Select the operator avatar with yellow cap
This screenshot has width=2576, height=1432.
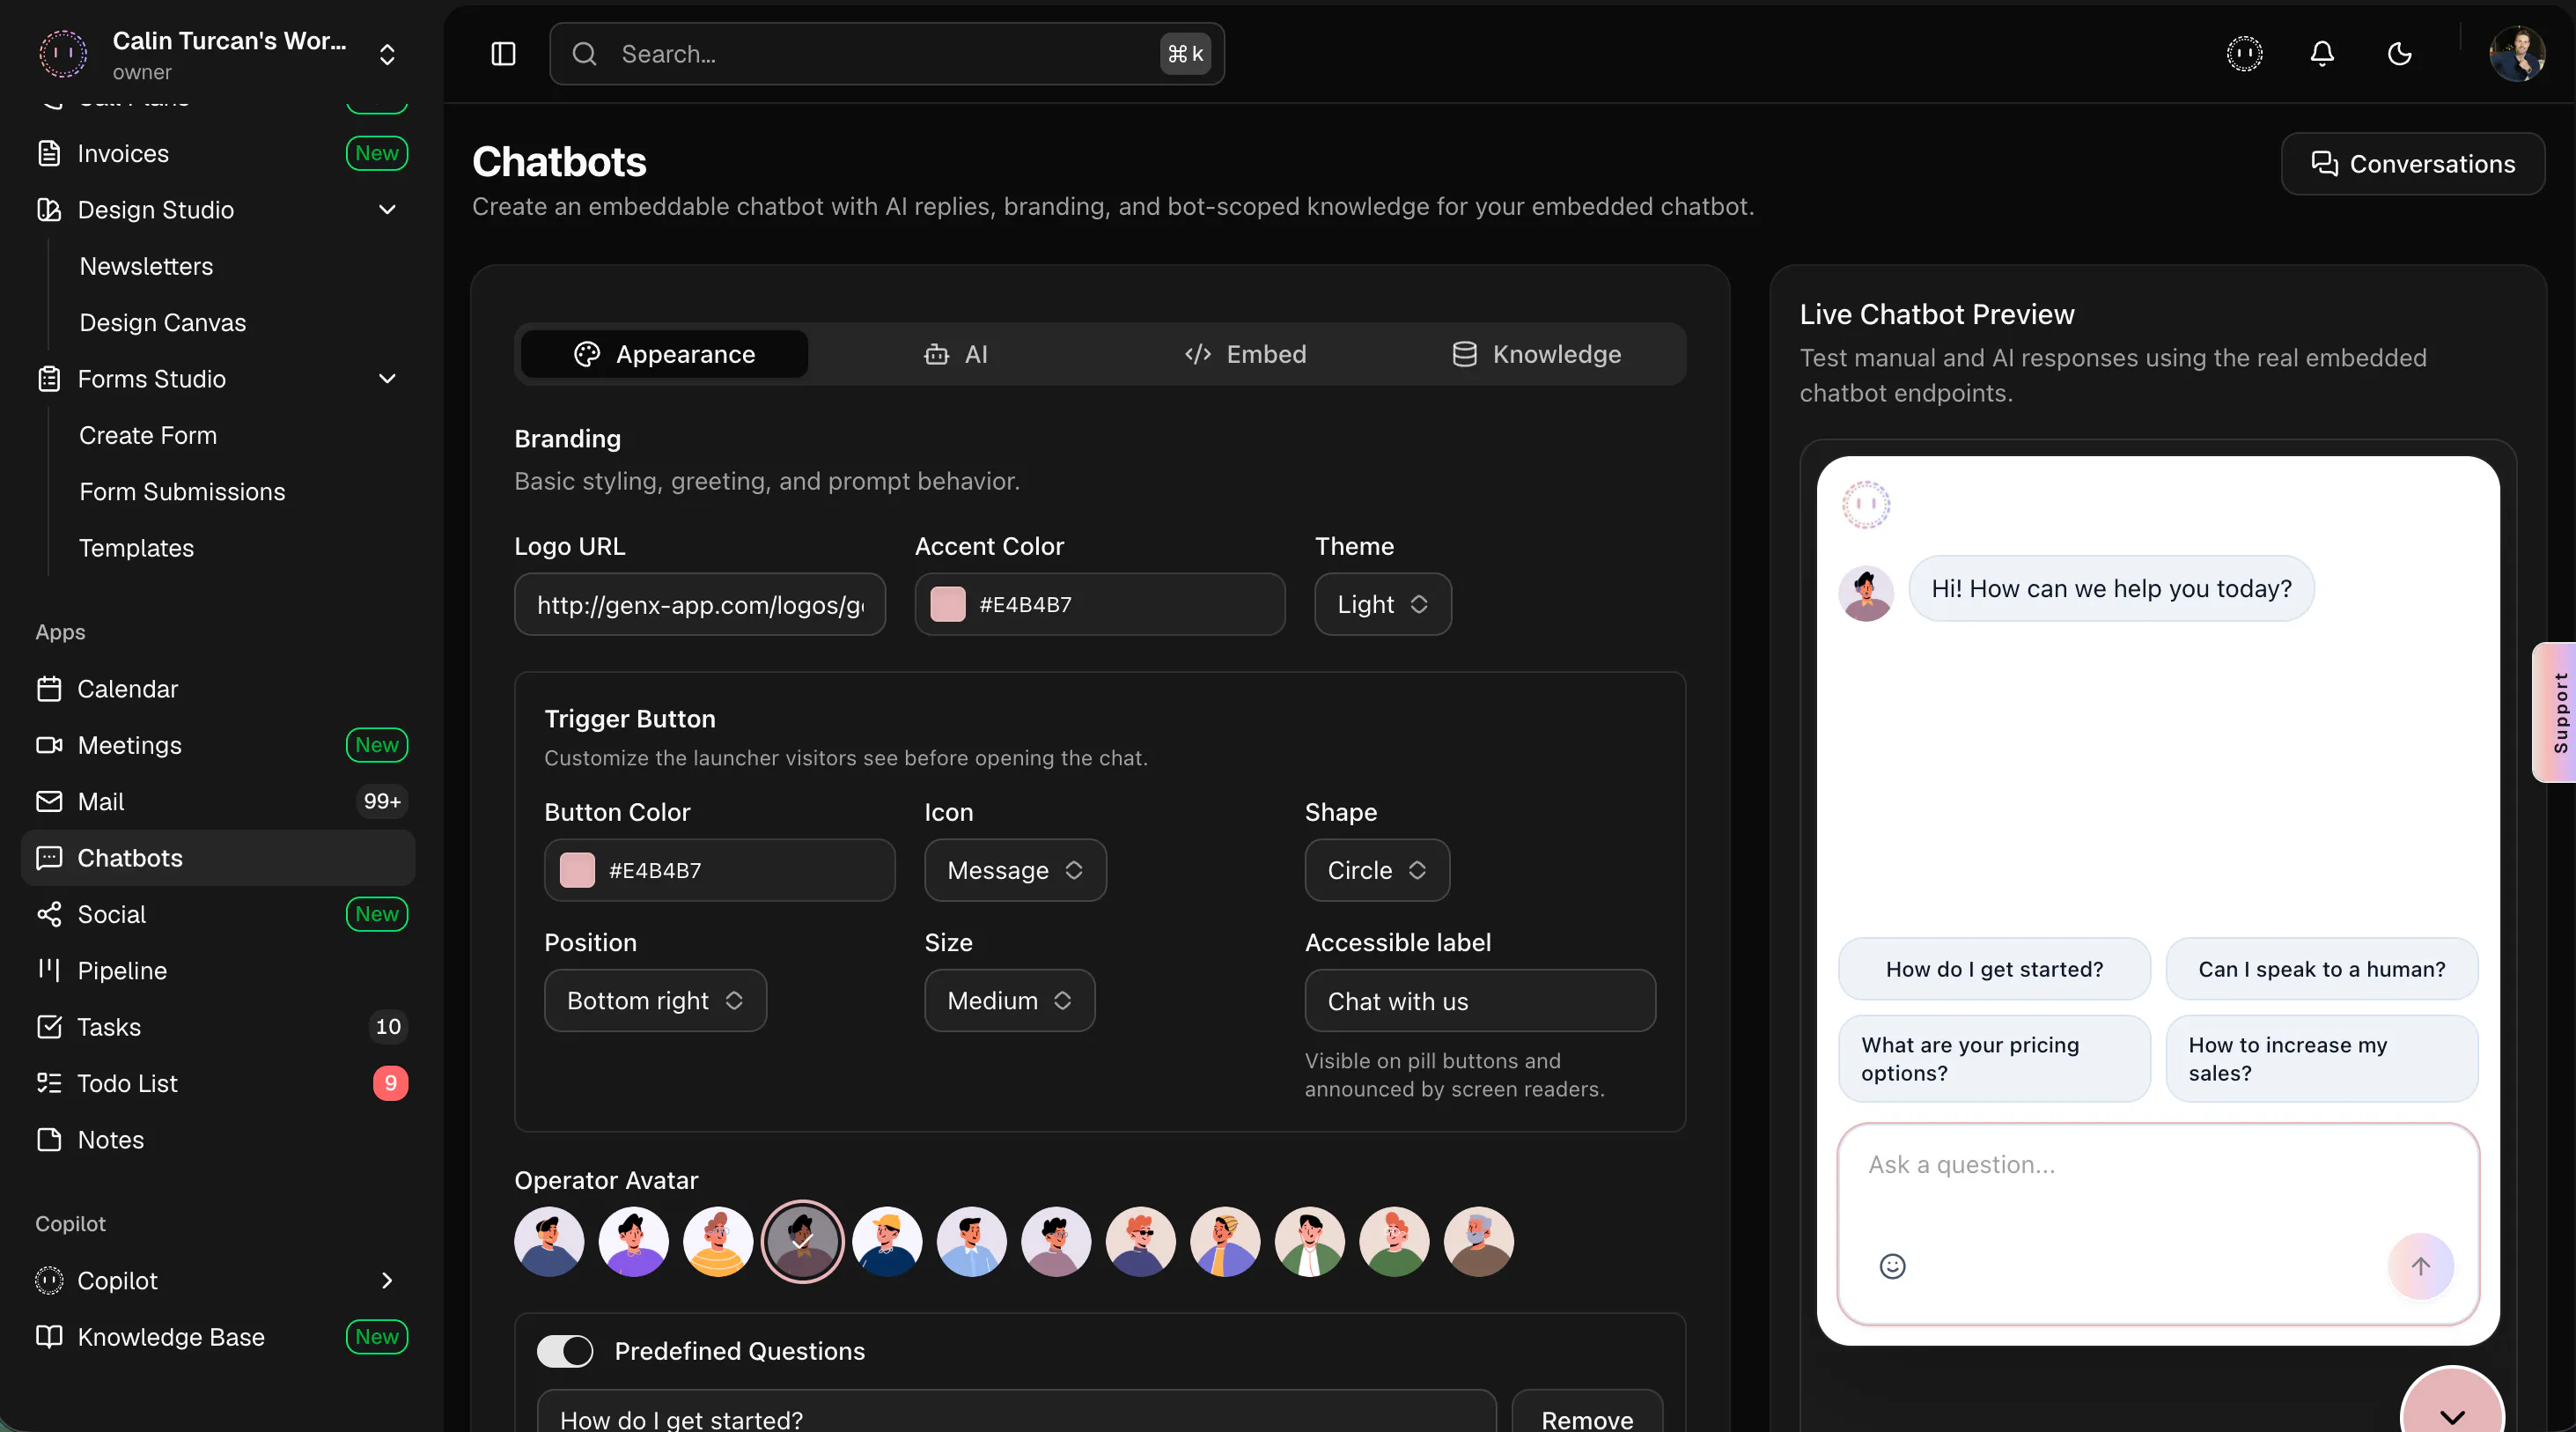887,1241
